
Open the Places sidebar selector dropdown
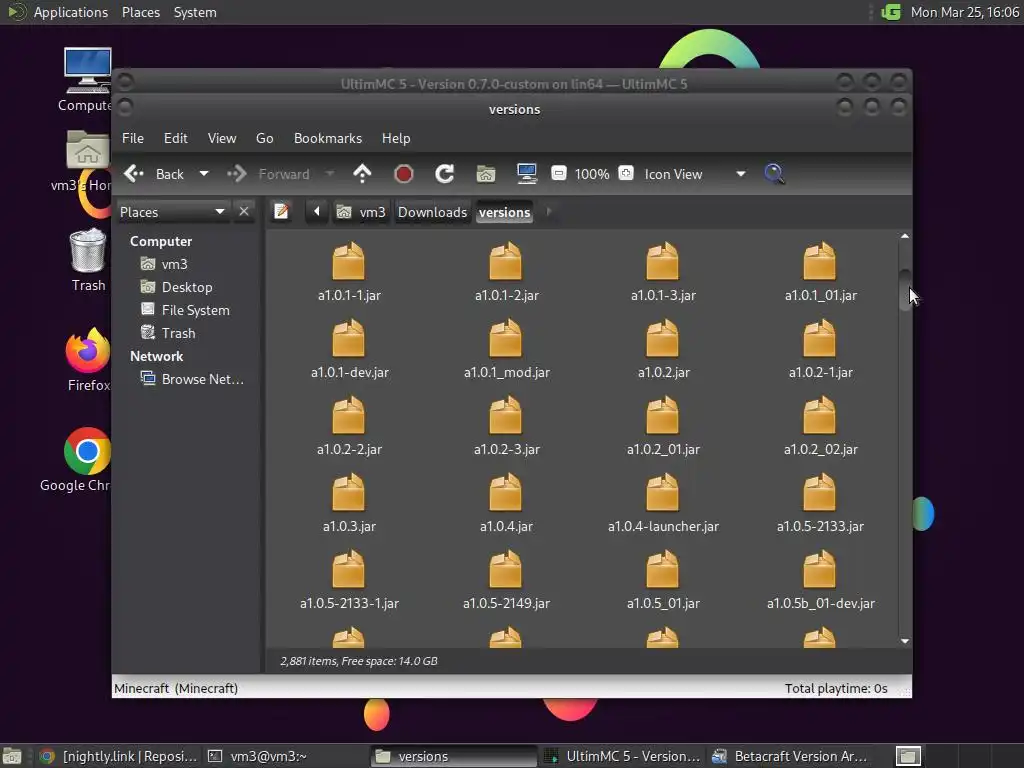coord(219,212)
